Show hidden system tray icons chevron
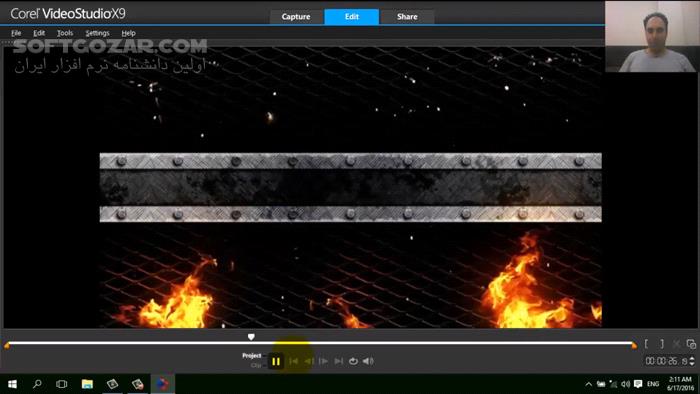Screen dimensions: 700x394 click(x=589, y=384)
